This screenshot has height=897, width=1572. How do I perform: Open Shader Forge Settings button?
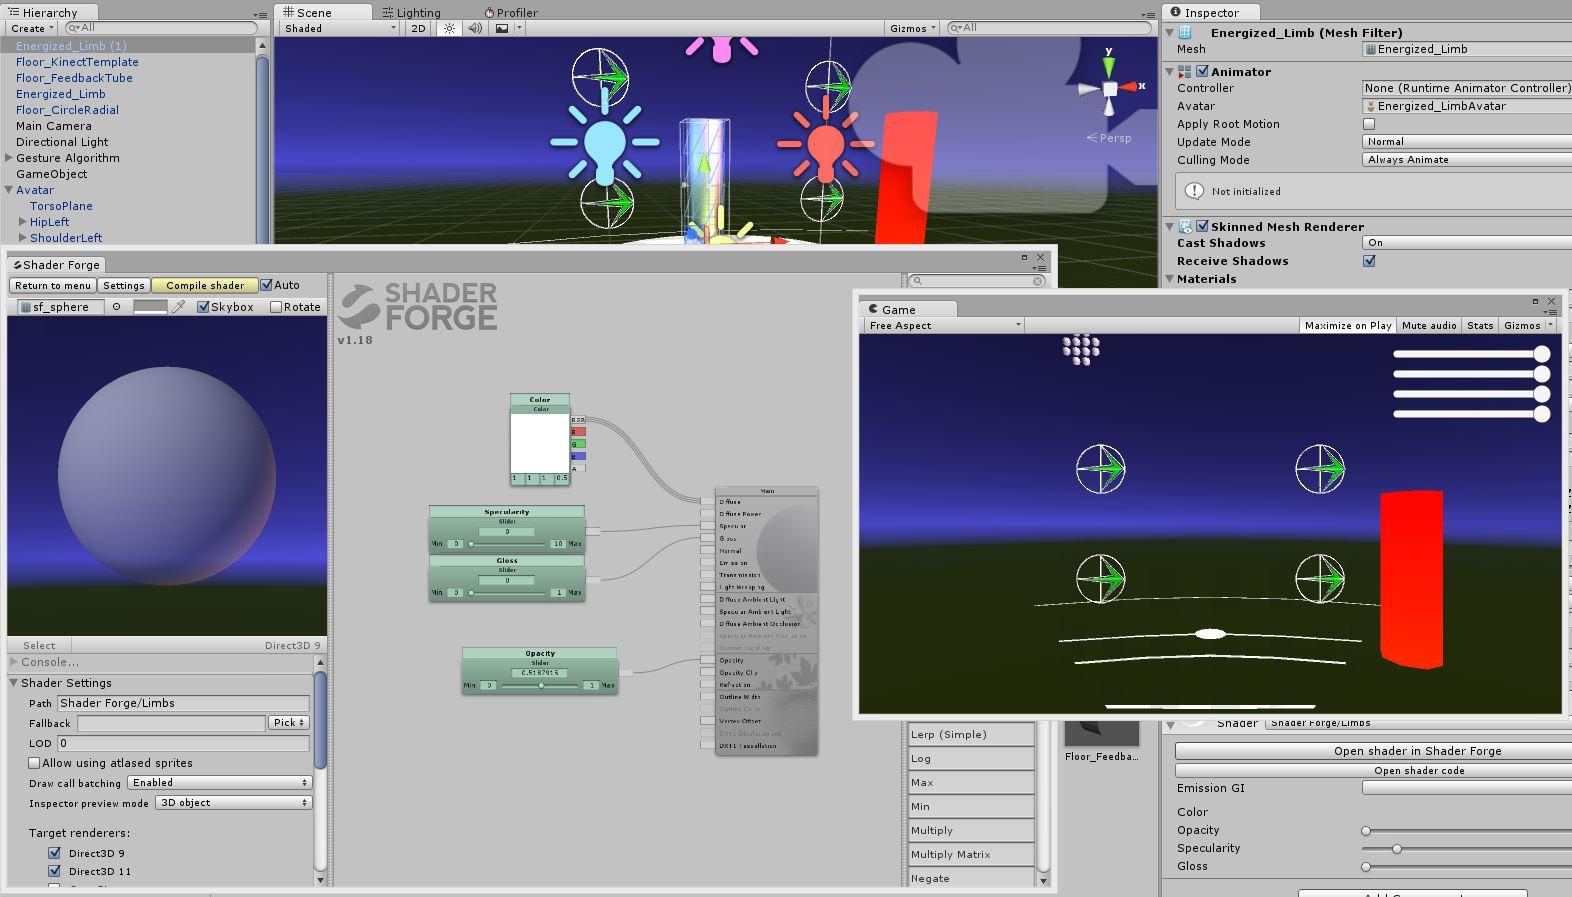coord(124,285)
